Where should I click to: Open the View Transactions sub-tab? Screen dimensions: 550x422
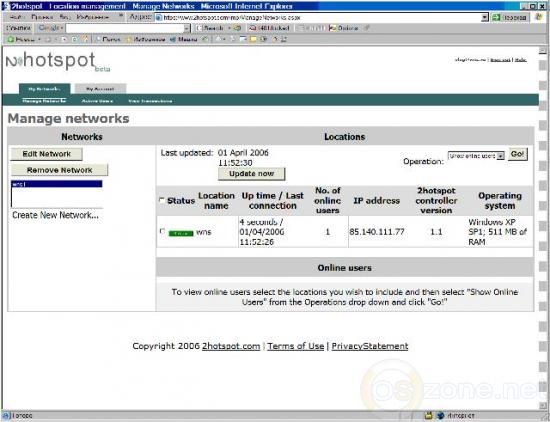[x=150, y=101]
